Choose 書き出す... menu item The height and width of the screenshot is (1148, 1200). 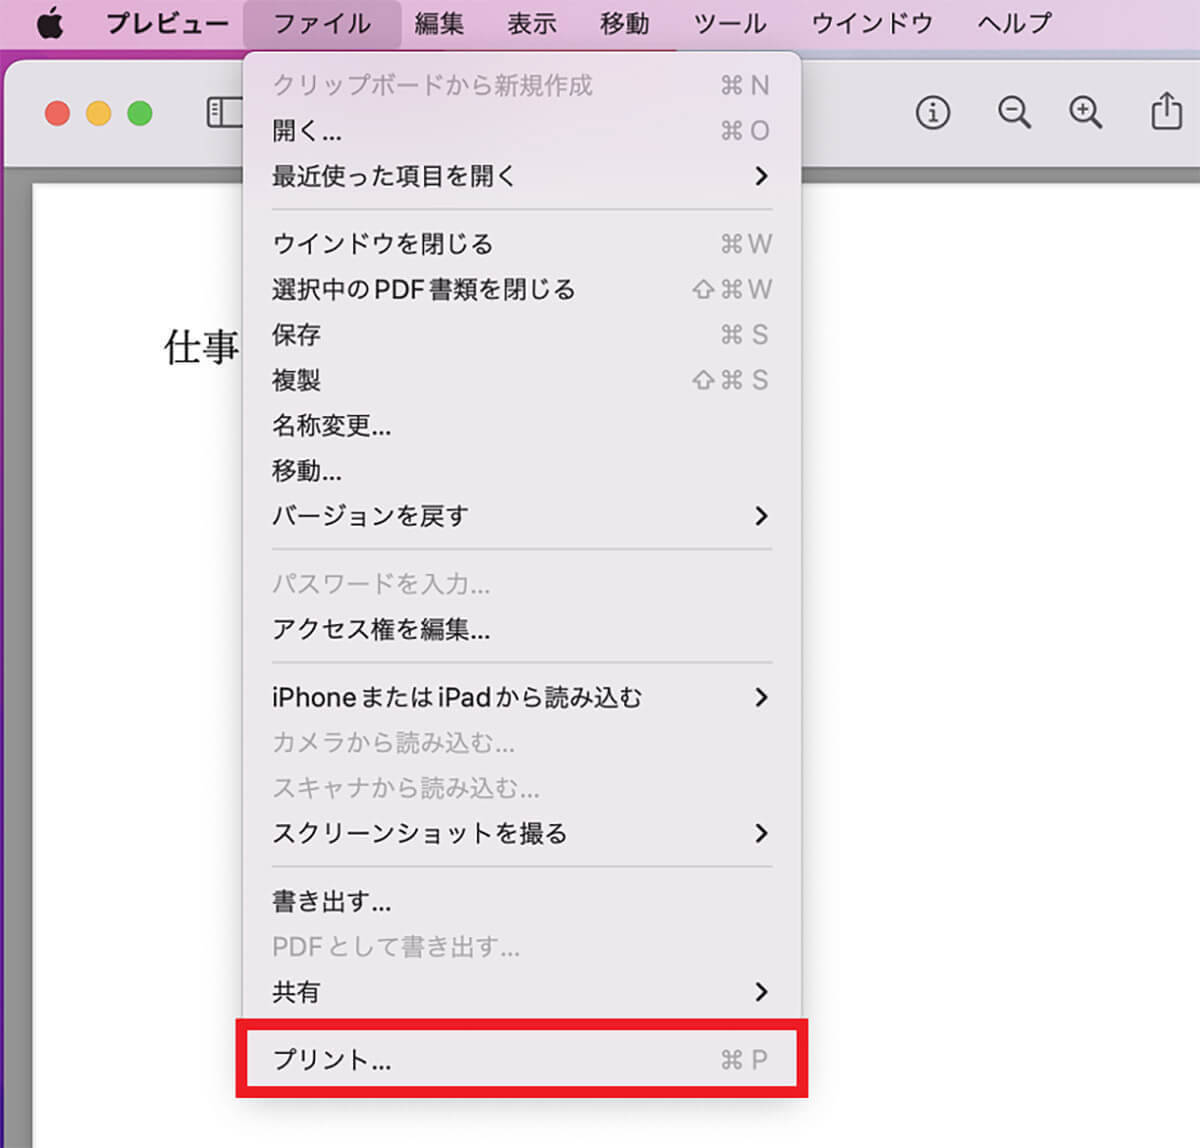coord(332,902)
